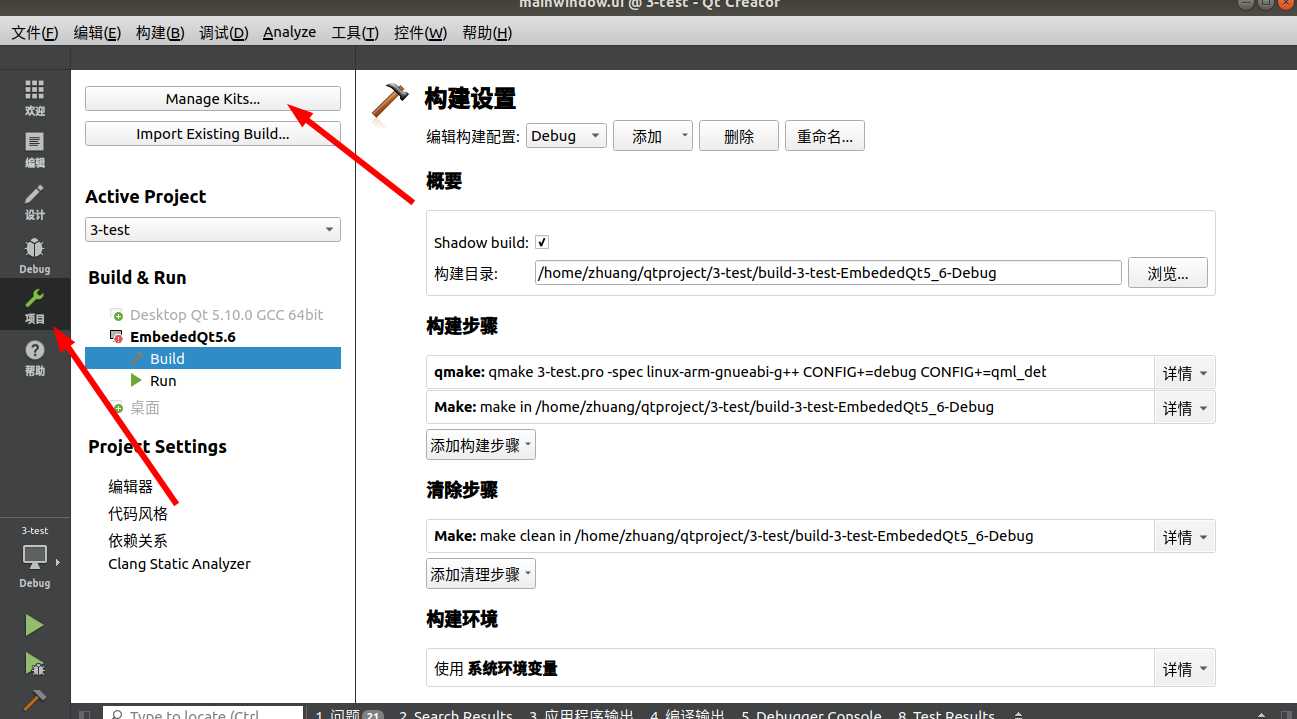Open the 8 Test Results pane

coord(947,714)
